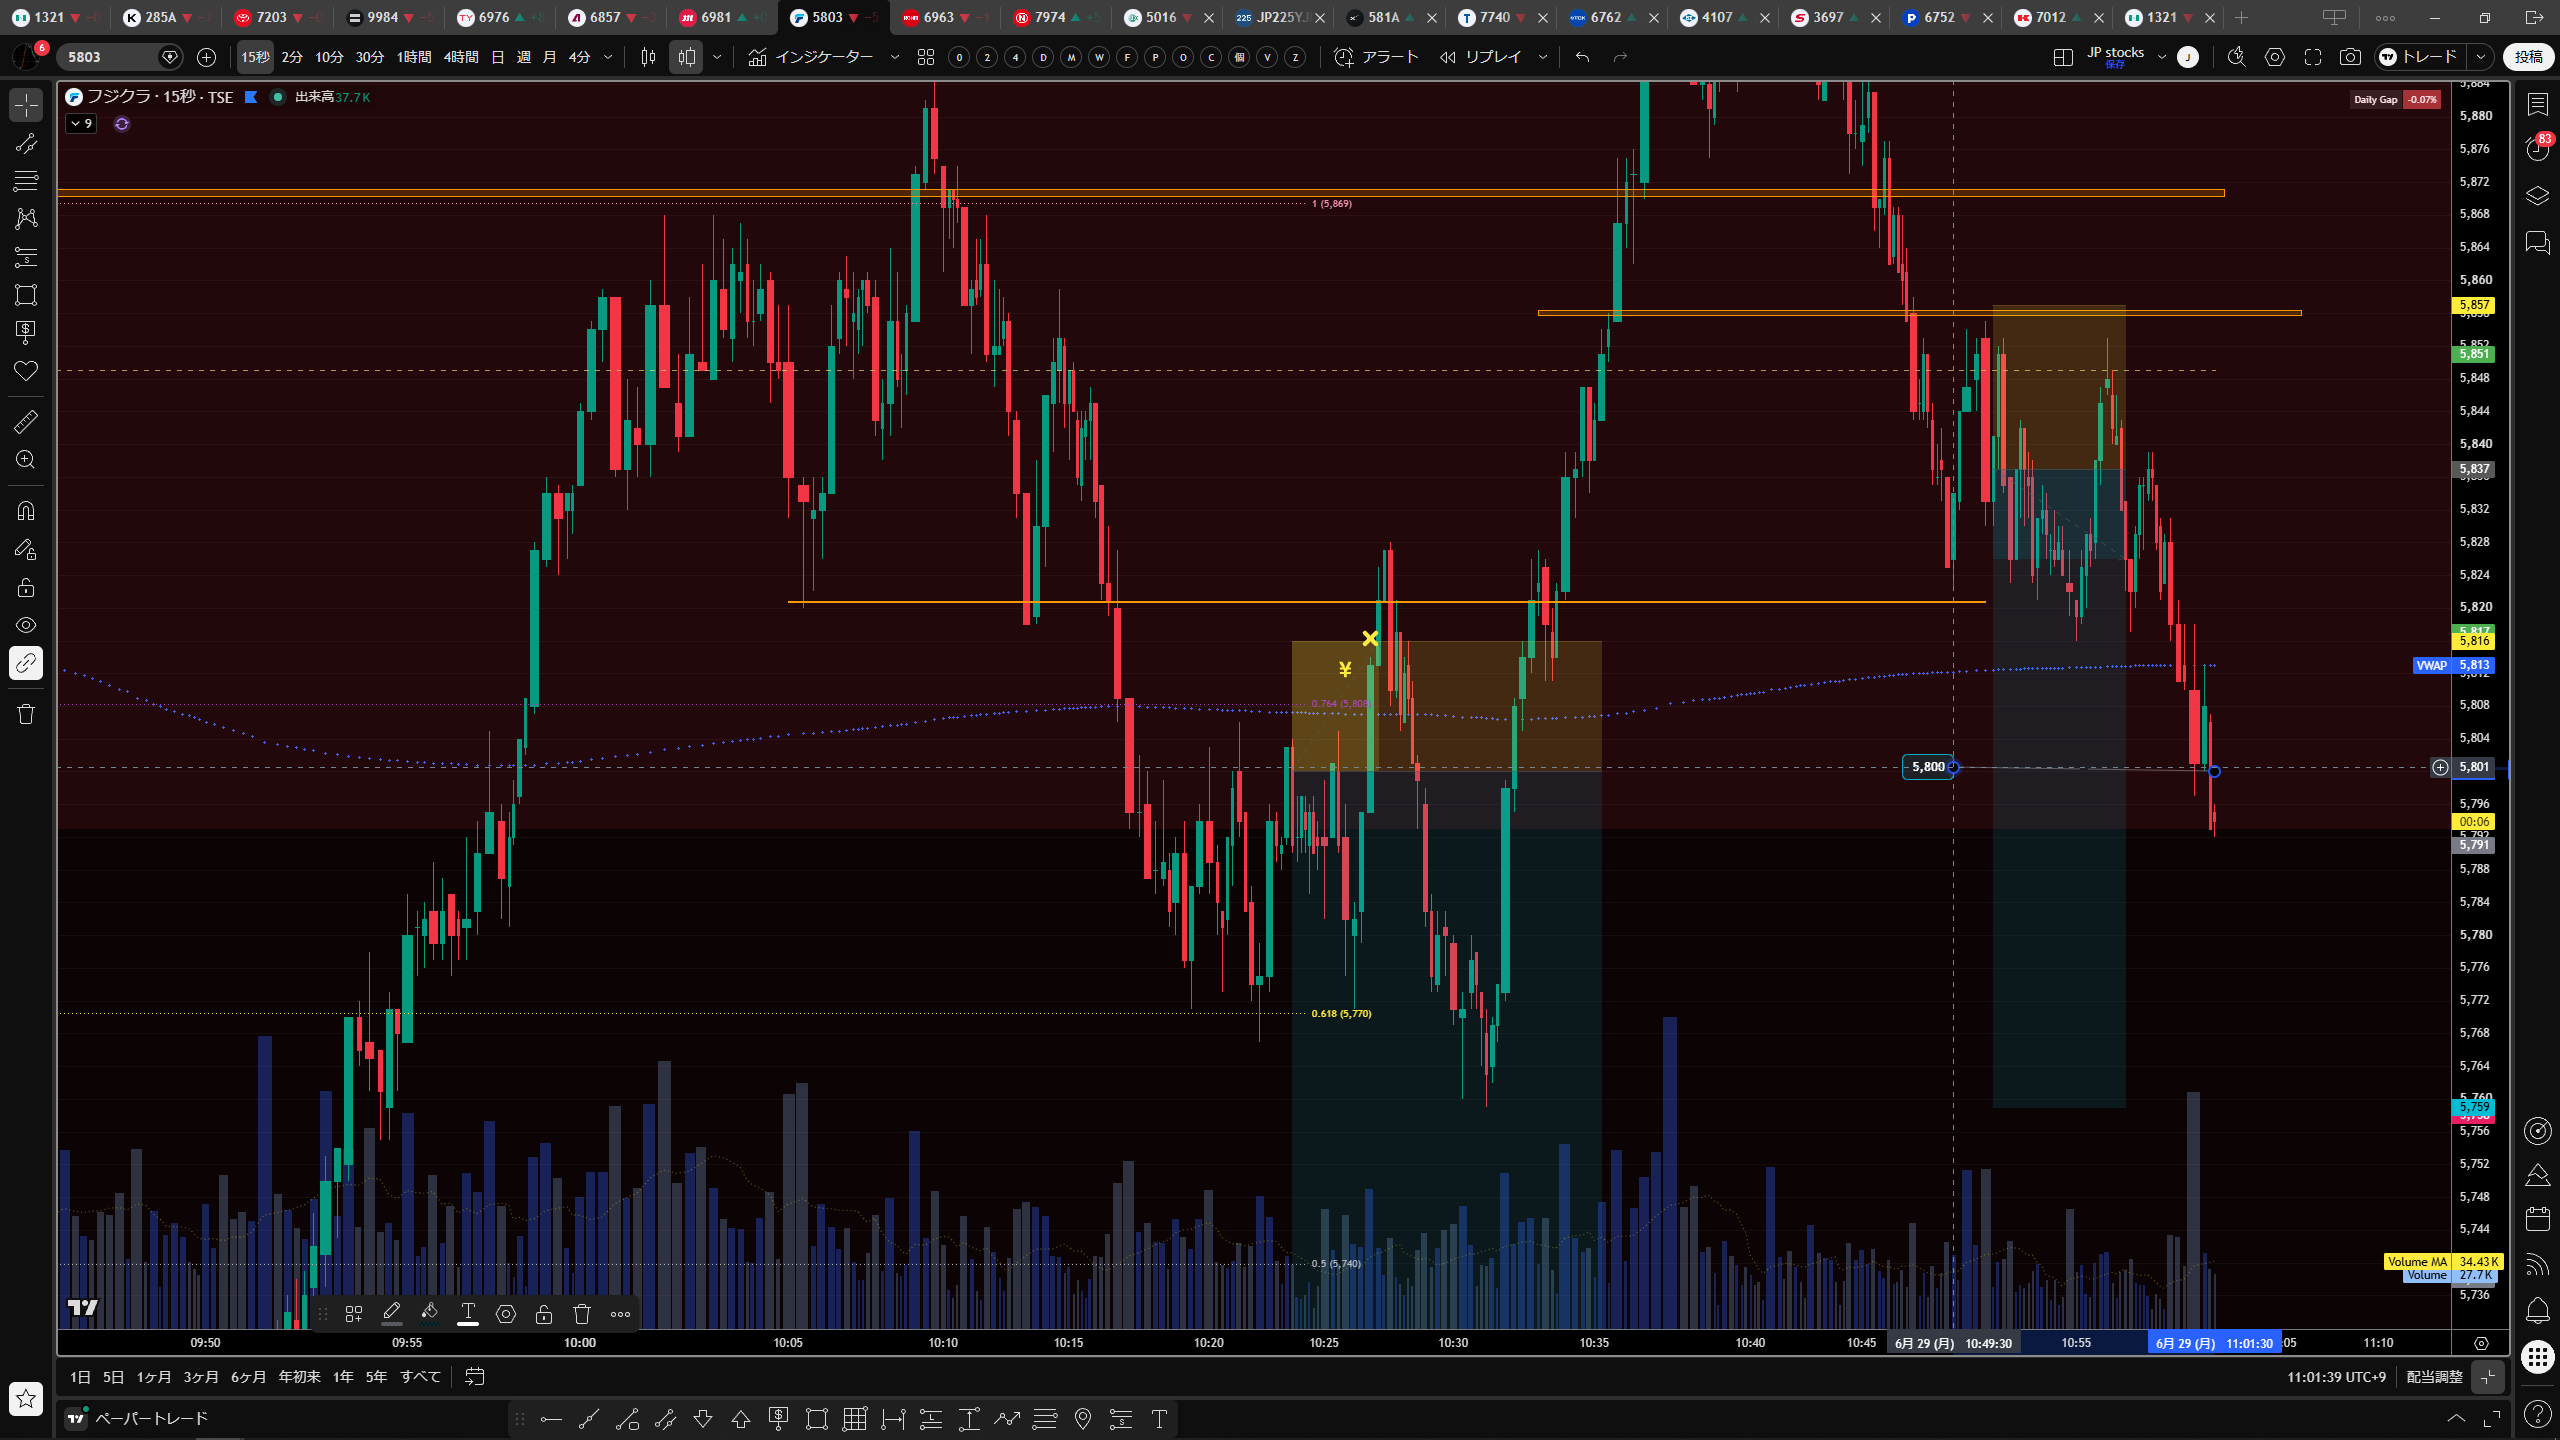Screen dimensions: 2560x1440
Task: Expand the chart interval dropdown arrow
Action: pos(608,57)
